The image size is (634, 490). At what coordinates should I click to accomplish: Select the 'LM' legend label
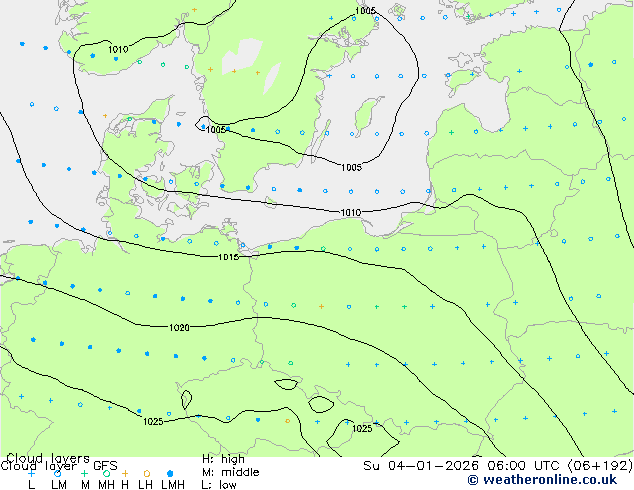[x=59, y=484]
